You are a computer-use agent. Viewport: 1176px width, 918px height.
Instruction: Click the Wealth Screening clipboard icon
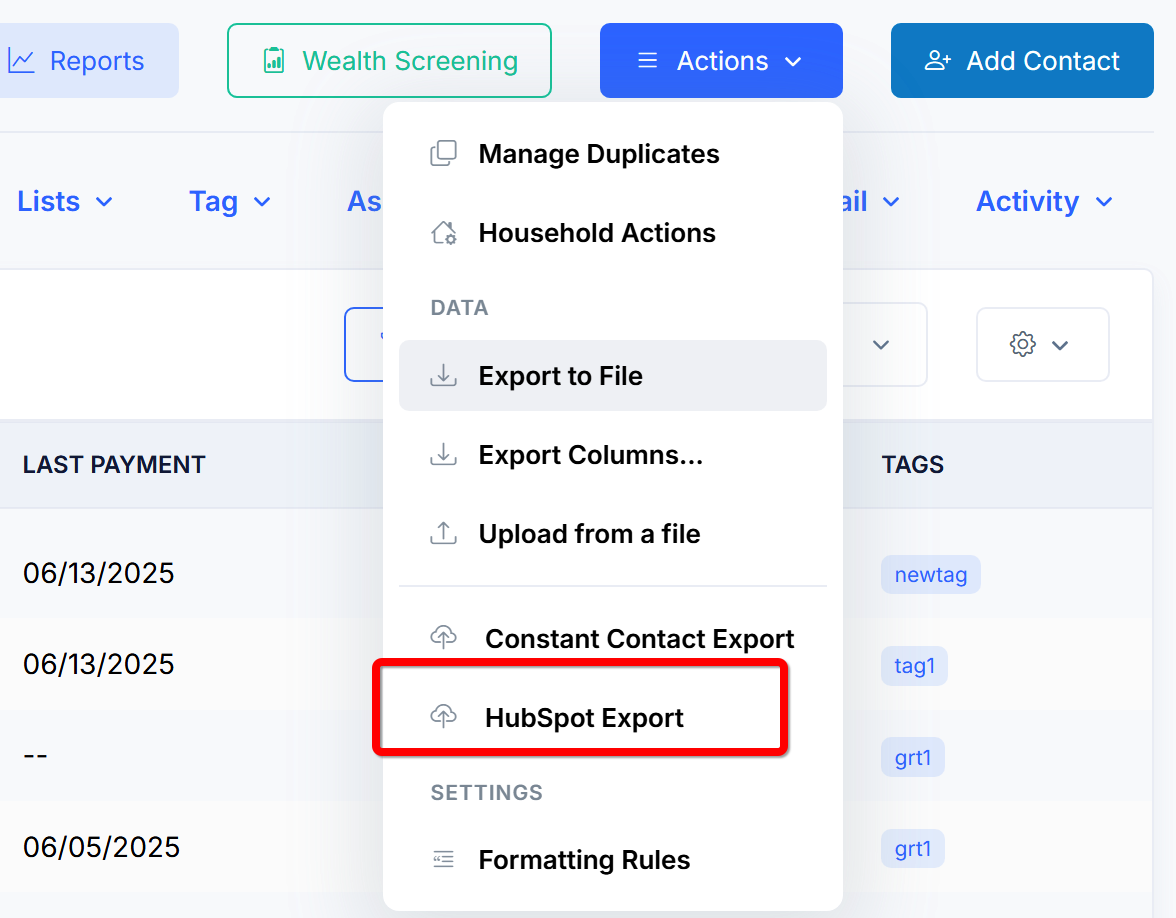pyautogui.click(x=274, y=61)
